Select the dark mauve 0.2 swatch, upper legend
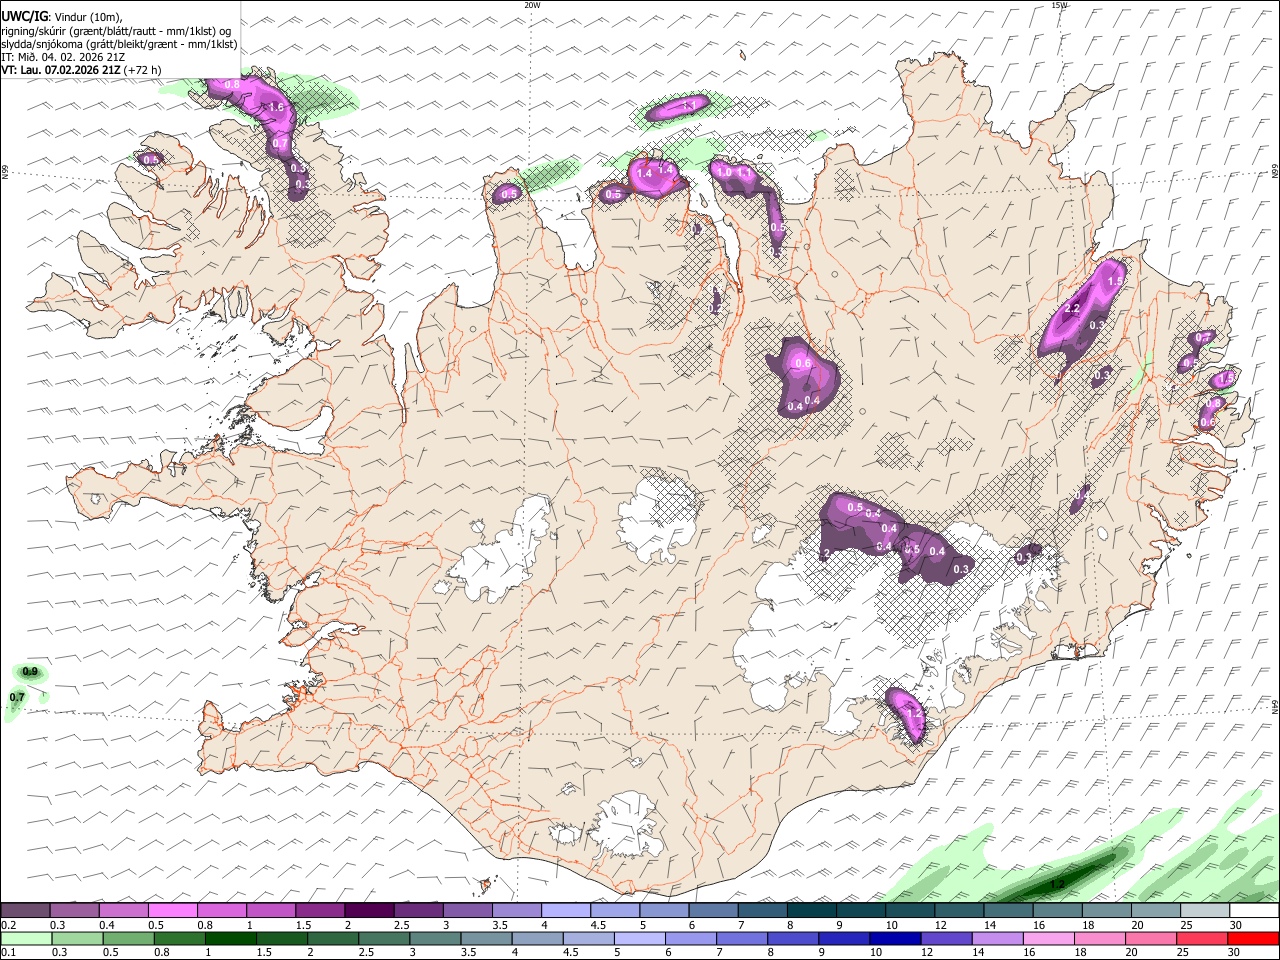1280x960 pixels. point(25,911)
